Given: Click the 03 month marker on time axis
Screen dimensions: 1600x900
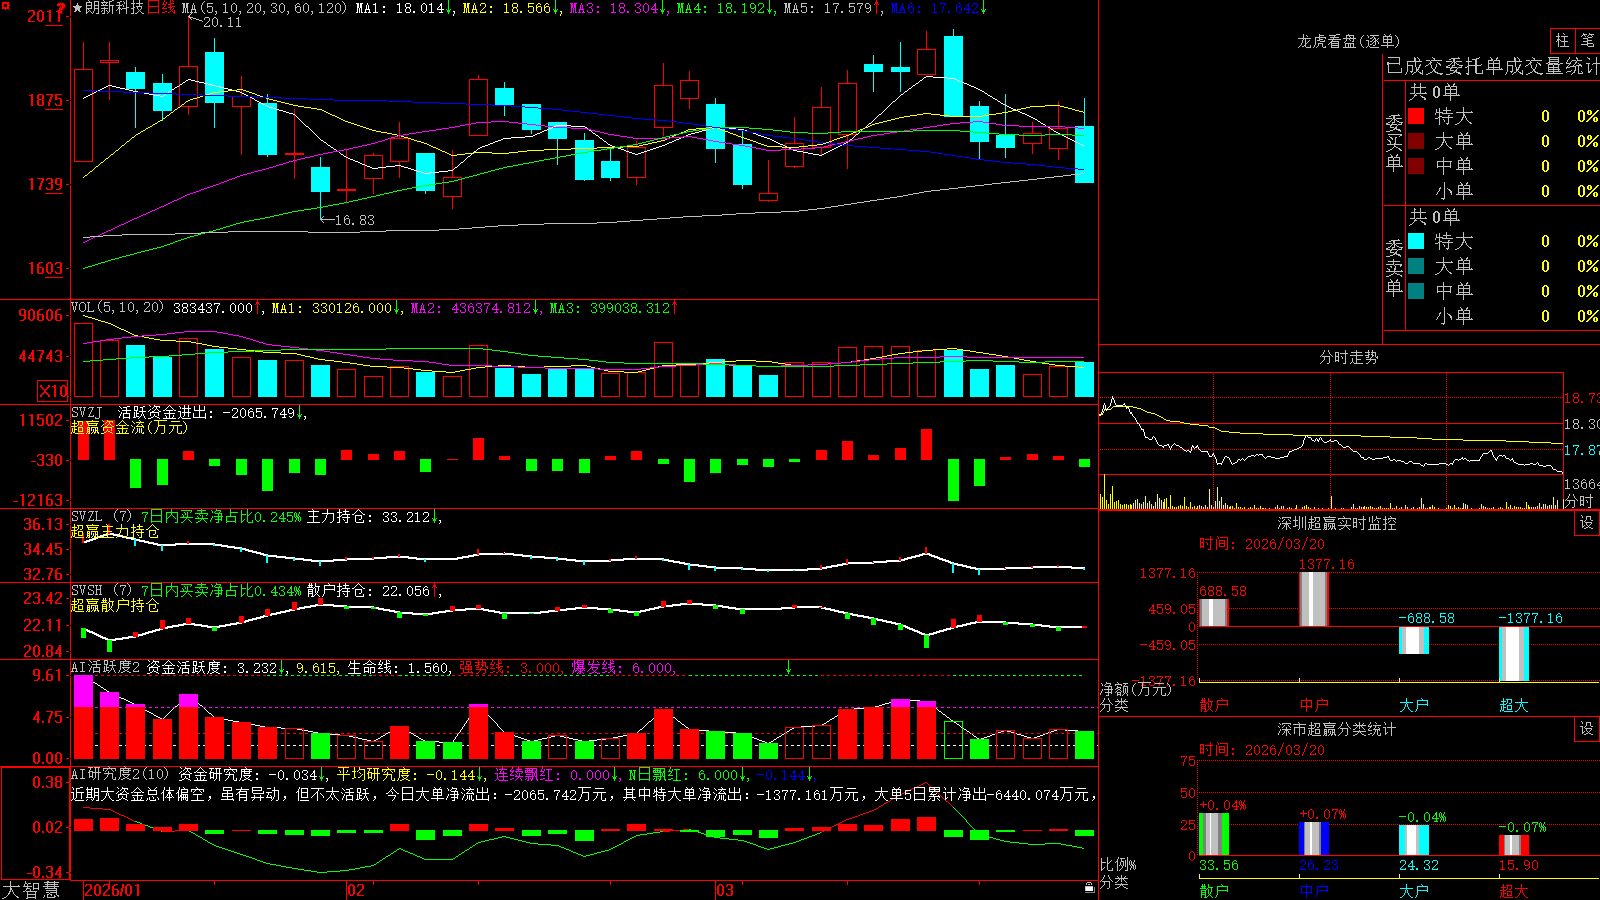Looking at the screenshot, I should [725, 890].
